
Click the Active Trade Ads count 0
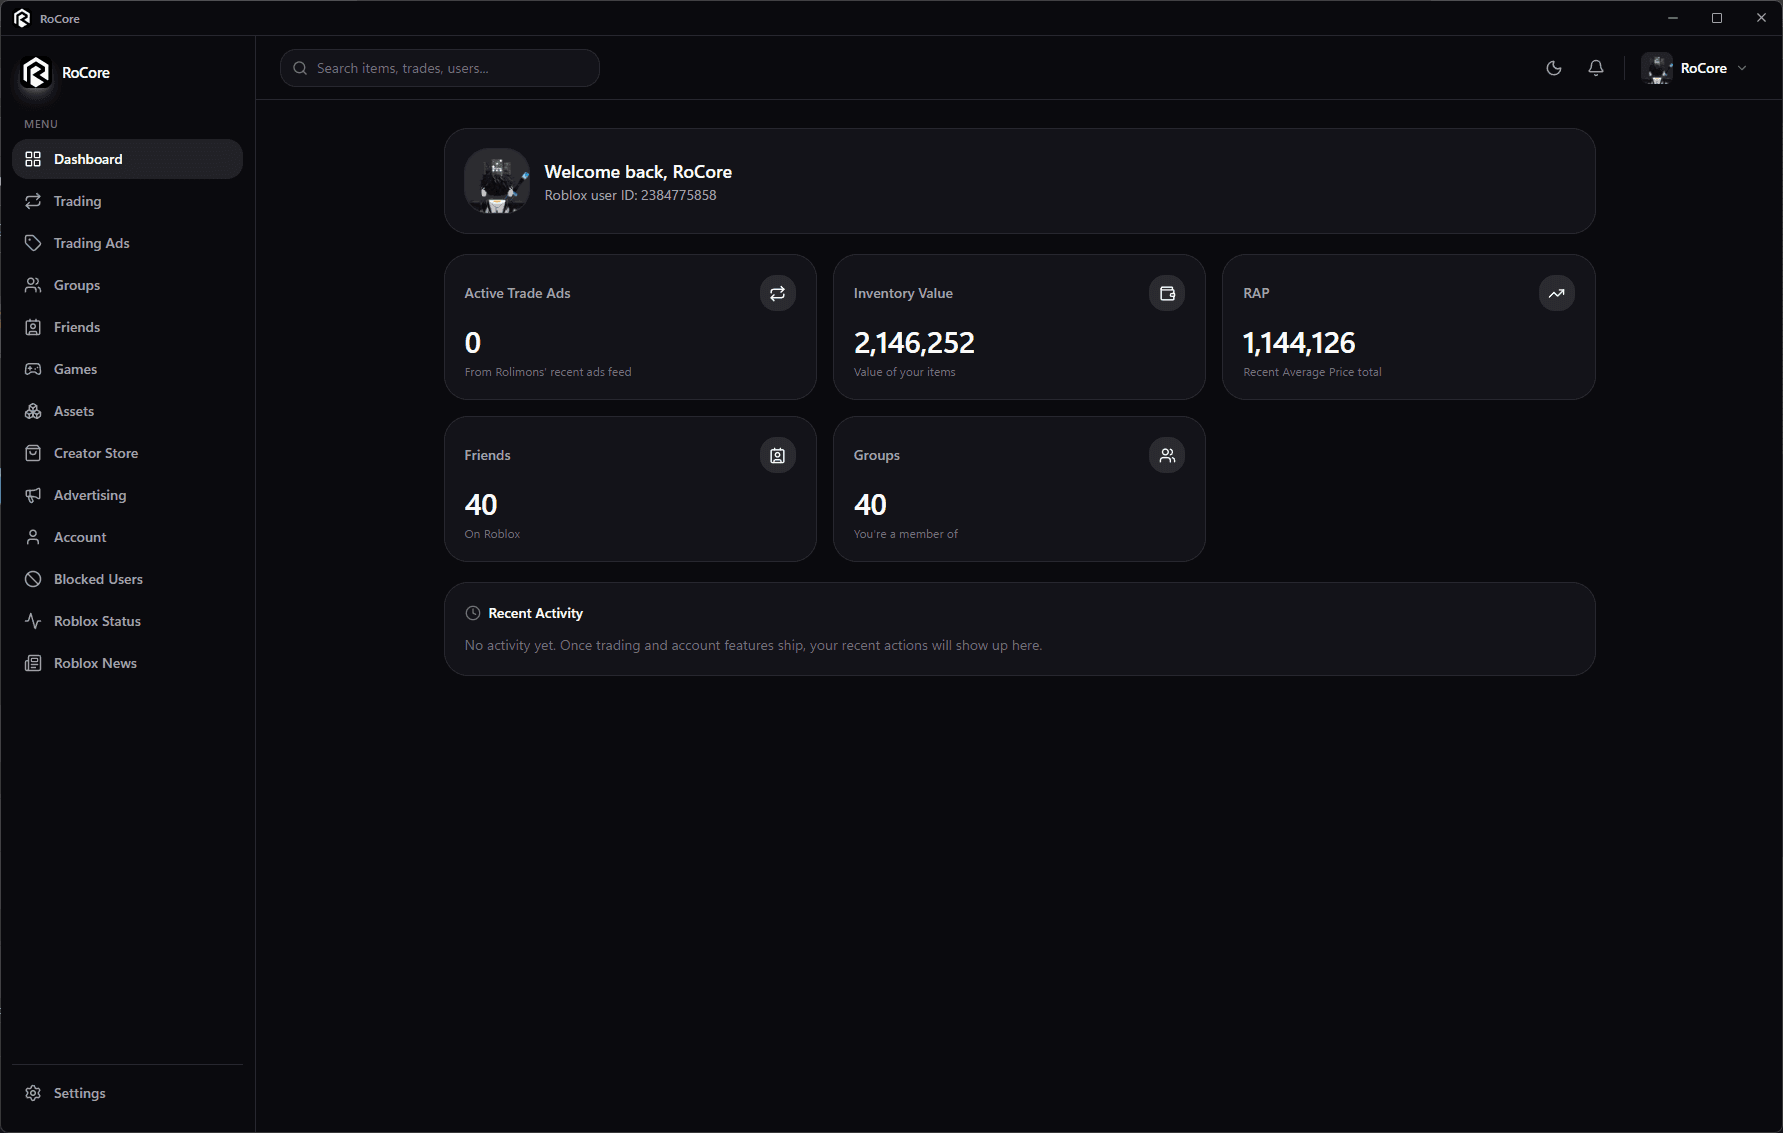pyautogui.click(x=473, y=343)
